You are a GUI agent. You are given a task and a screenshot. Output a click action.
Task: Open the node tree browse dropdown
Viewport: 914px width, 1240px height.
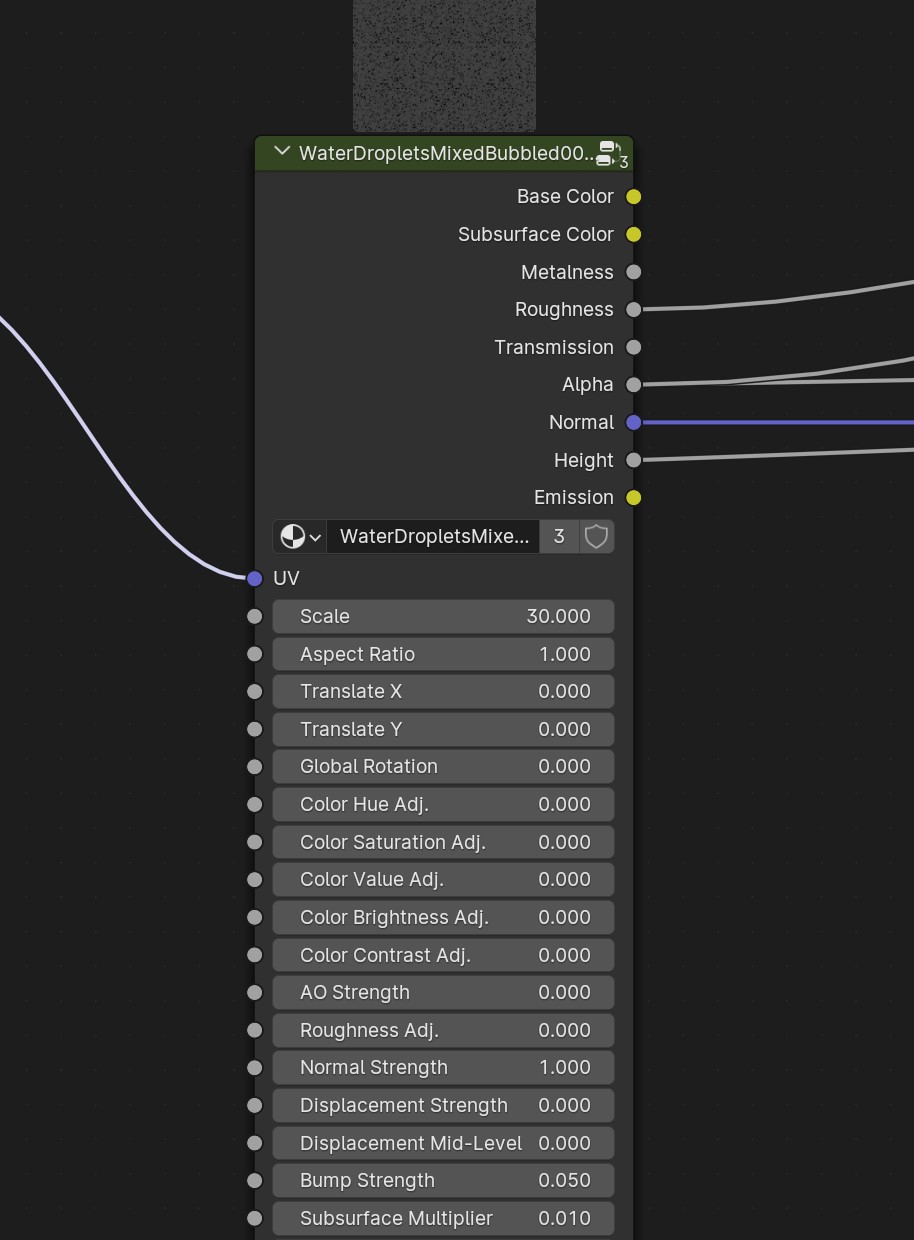point(300,537)
